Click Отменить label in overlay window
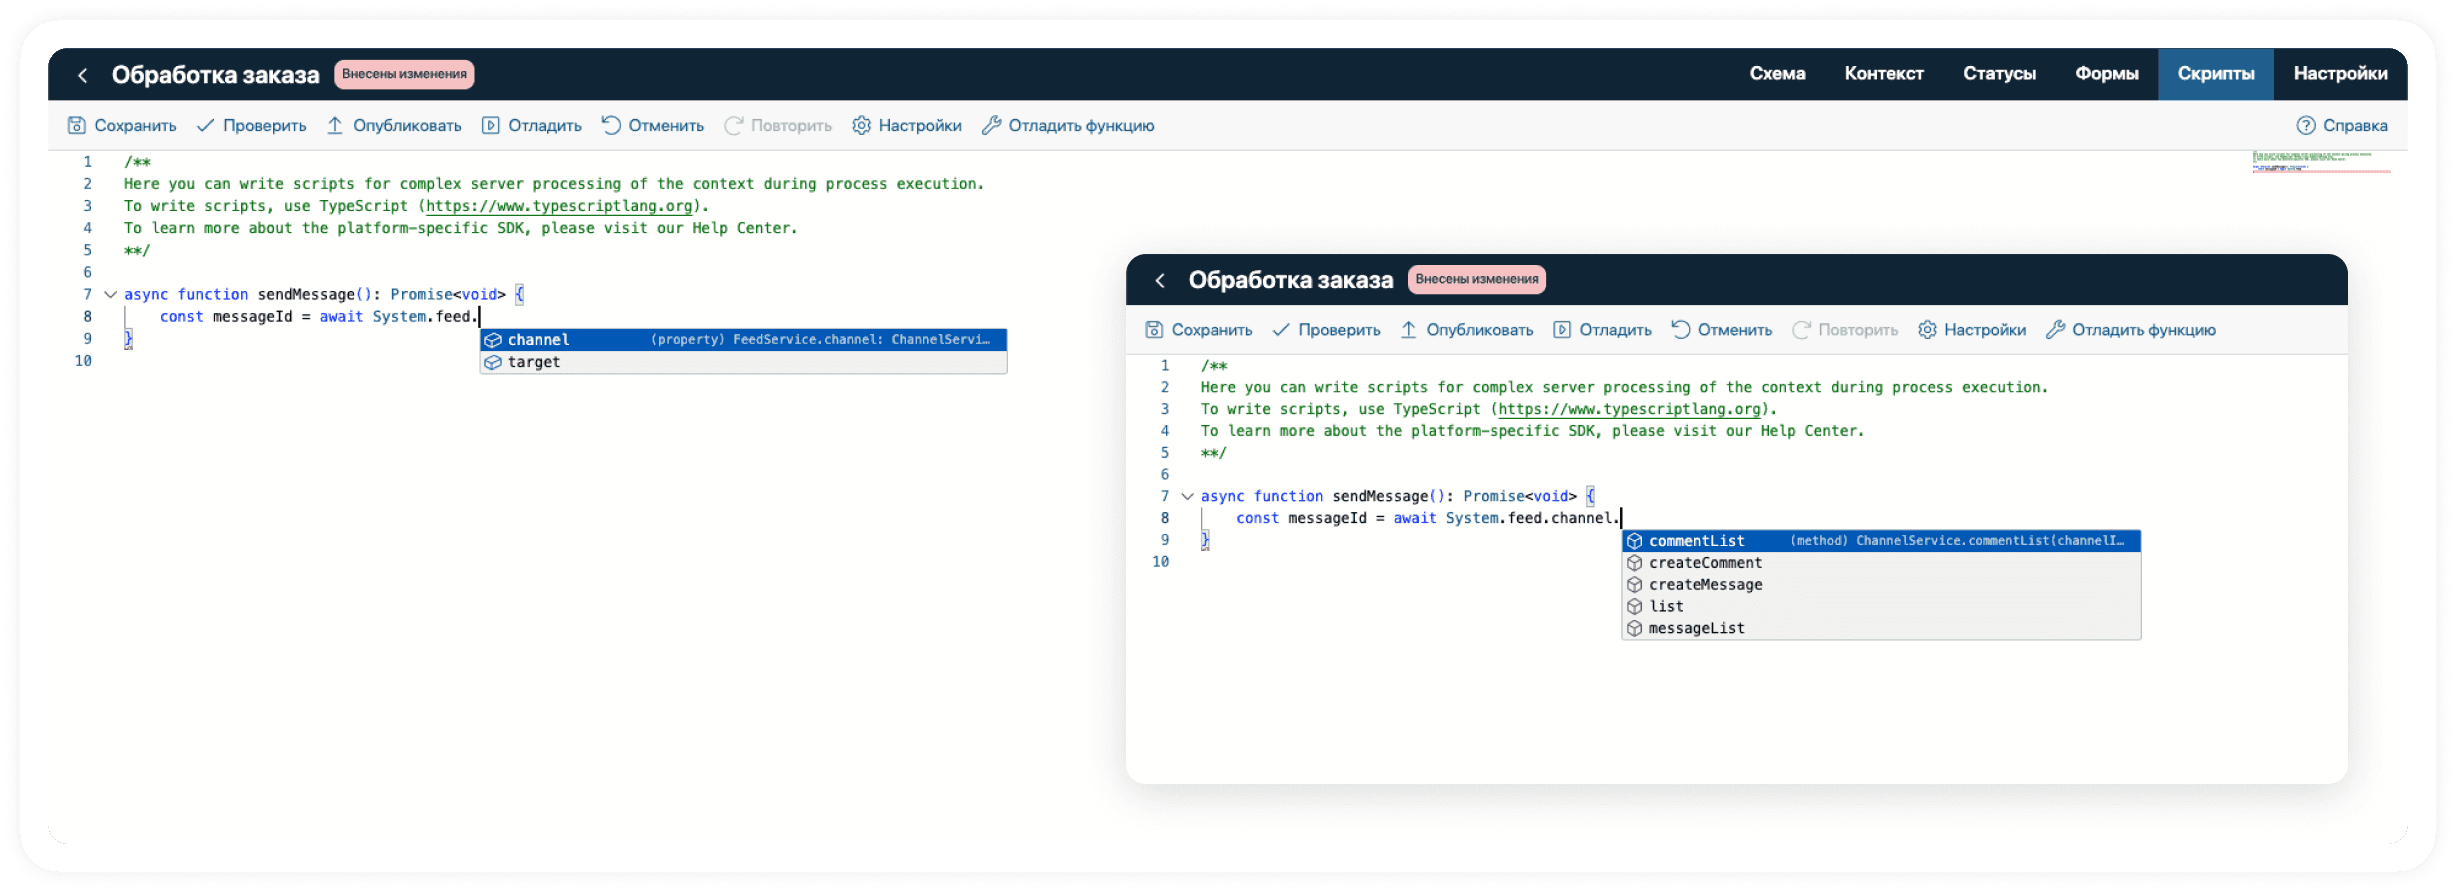Viewport: 2456px width, 892px height. (1735, 330)
